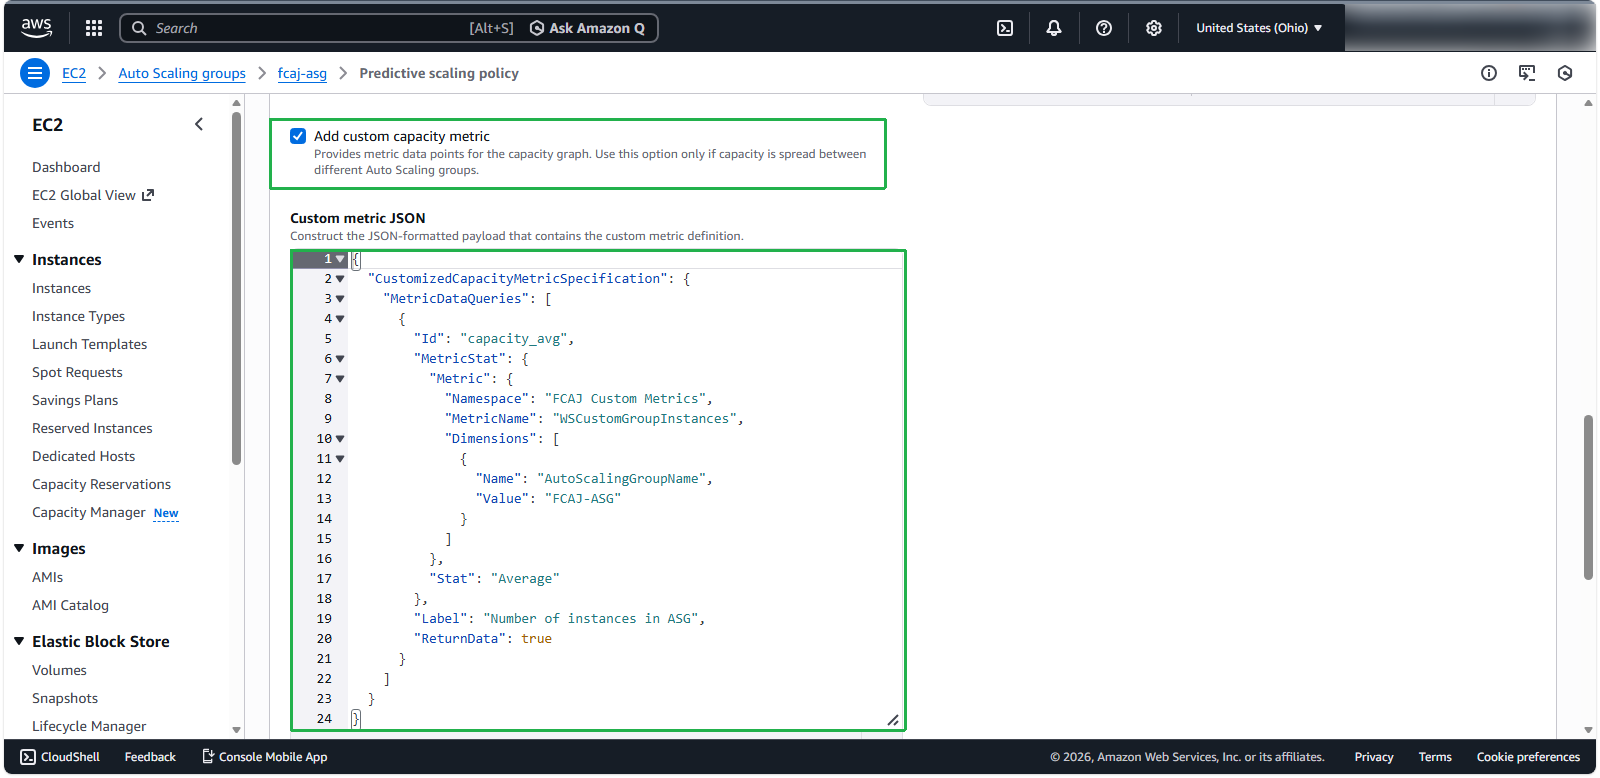Open Dashboard in the EC2 sidebar

click(x=66, y=167)
